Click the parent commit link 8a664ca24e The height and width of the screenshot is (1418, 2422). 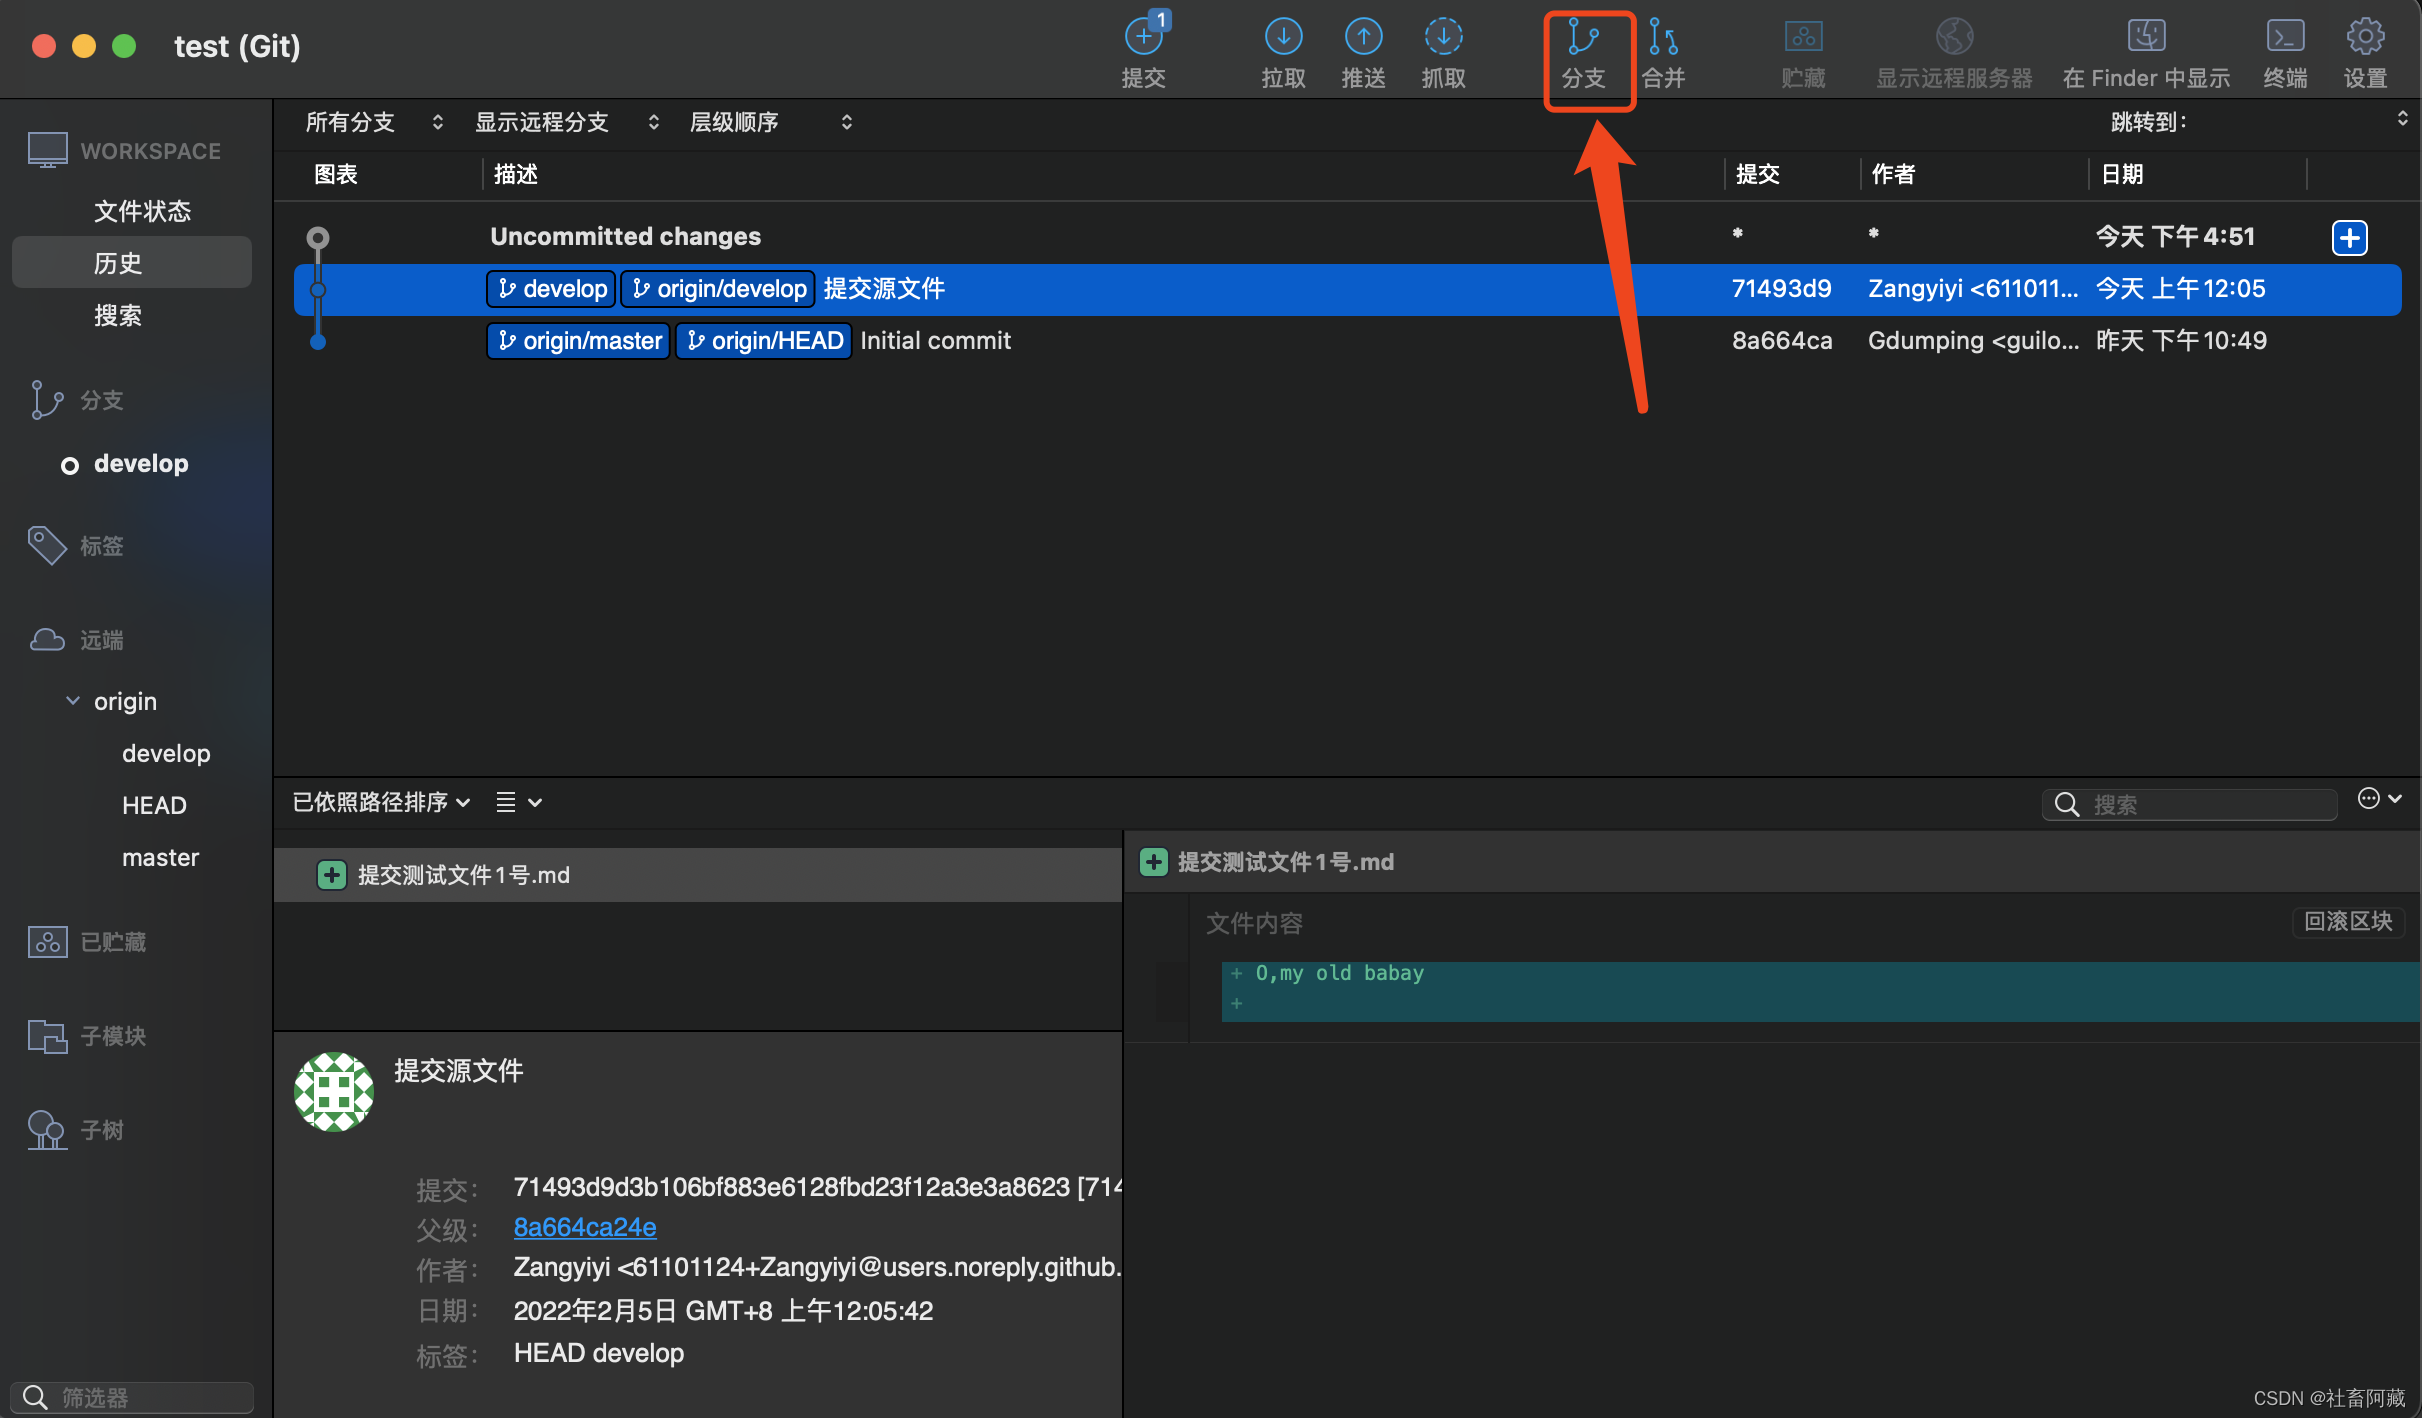point(585,1227)
